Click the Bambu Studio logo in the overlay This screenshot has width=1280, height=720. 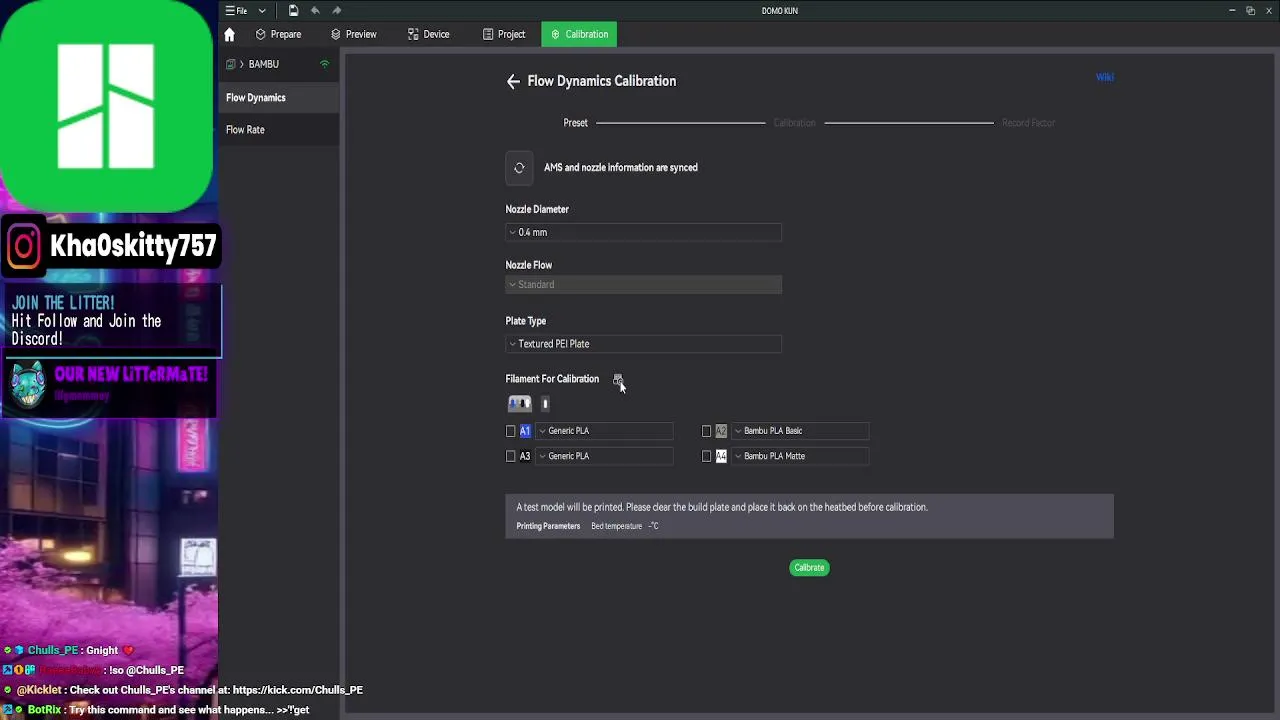106,105
